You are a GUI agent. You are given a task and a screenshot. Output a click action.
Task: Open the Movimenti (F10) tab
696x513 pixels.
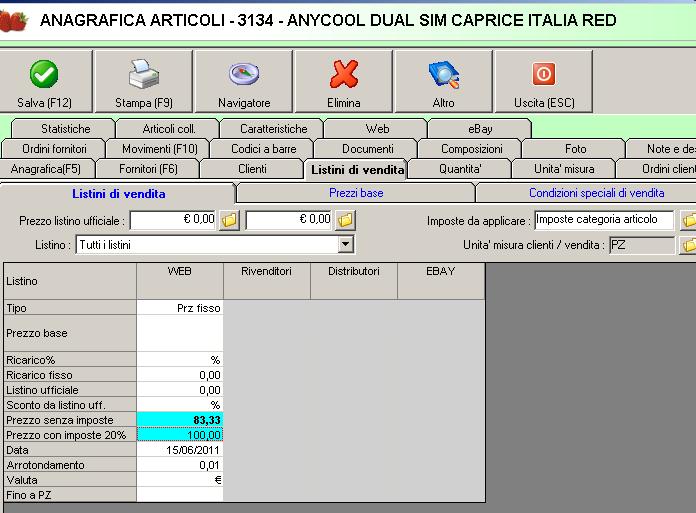click(159, 149)
